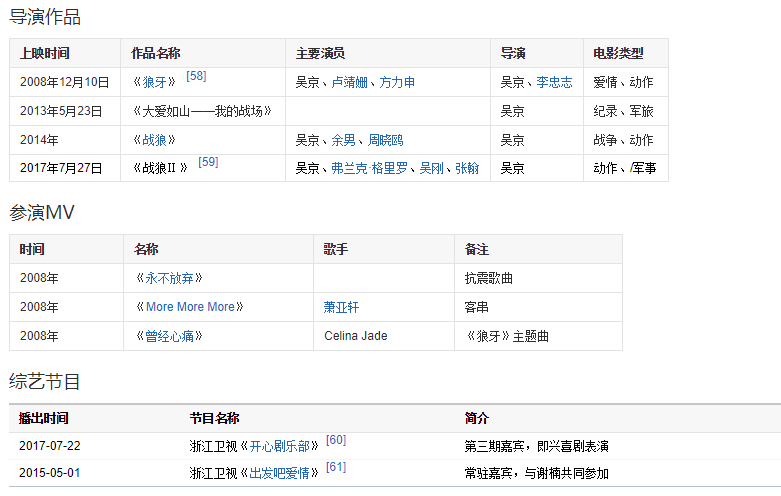Open the 永不放弃 MV link
This screenshot has width=781, height=496.
coord(166,279)
